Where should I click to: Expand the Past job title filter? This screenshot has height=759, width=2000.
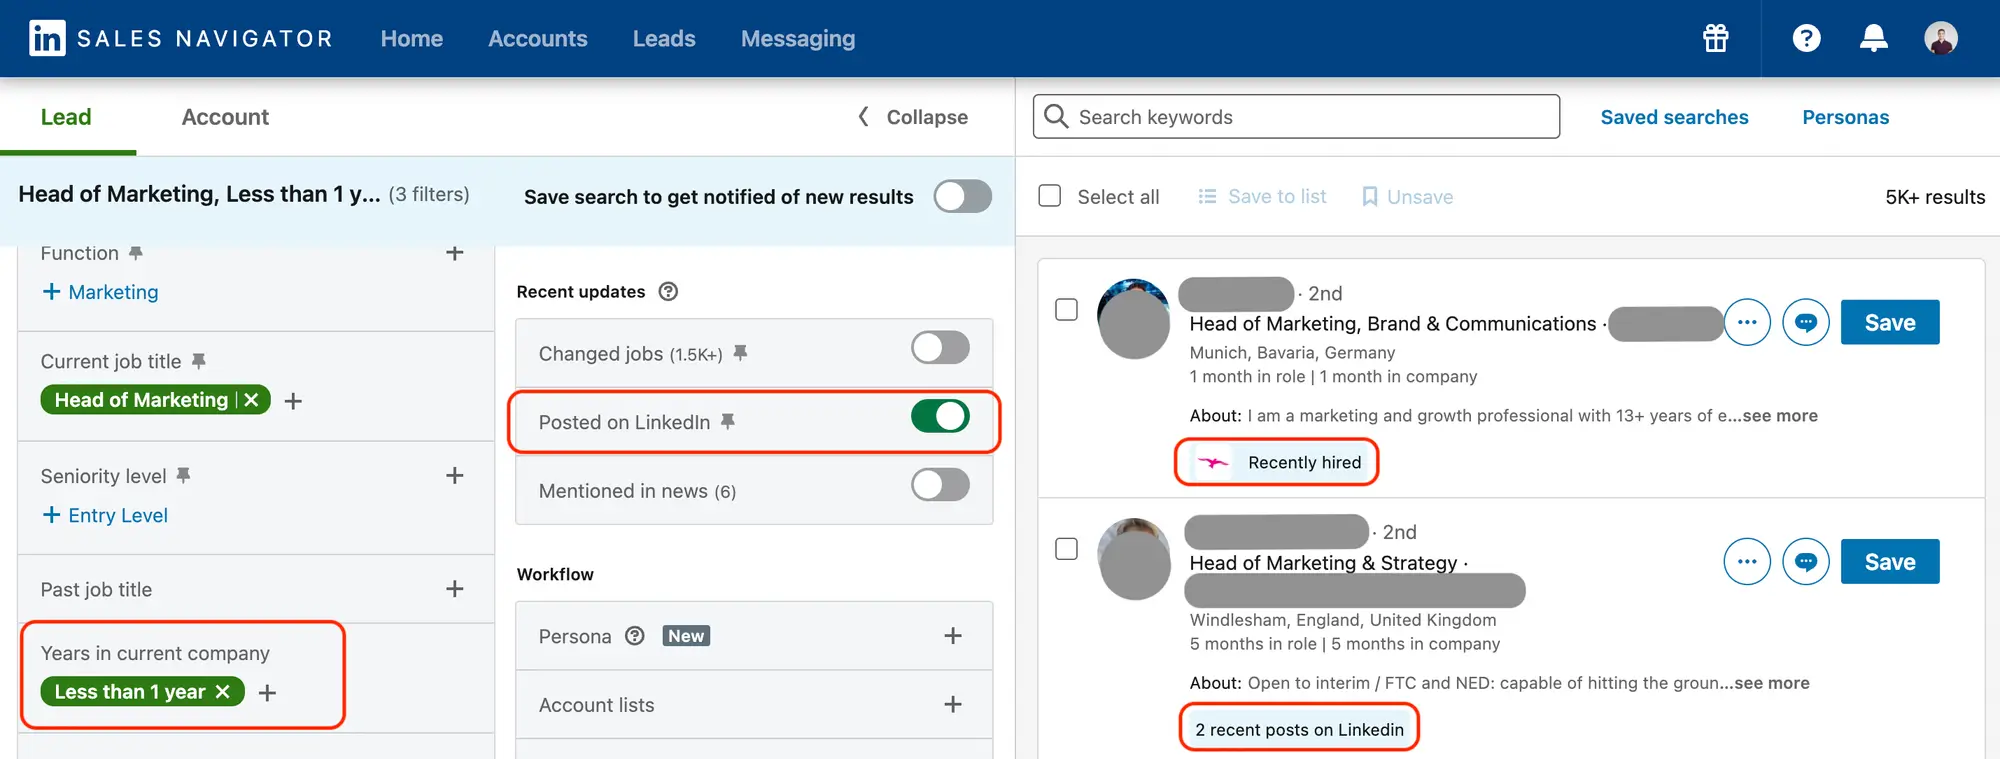pyautogui.click(x=454, y=589)
